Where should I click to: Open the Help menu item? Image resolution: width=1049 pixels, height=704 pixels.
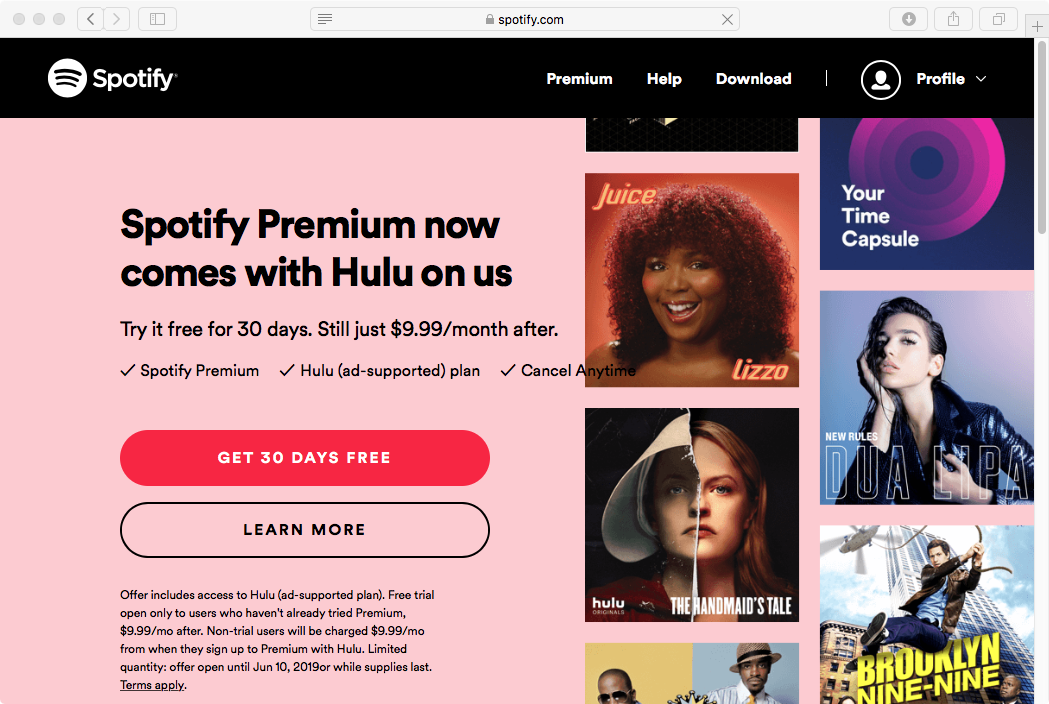click(x=664, y=79)
